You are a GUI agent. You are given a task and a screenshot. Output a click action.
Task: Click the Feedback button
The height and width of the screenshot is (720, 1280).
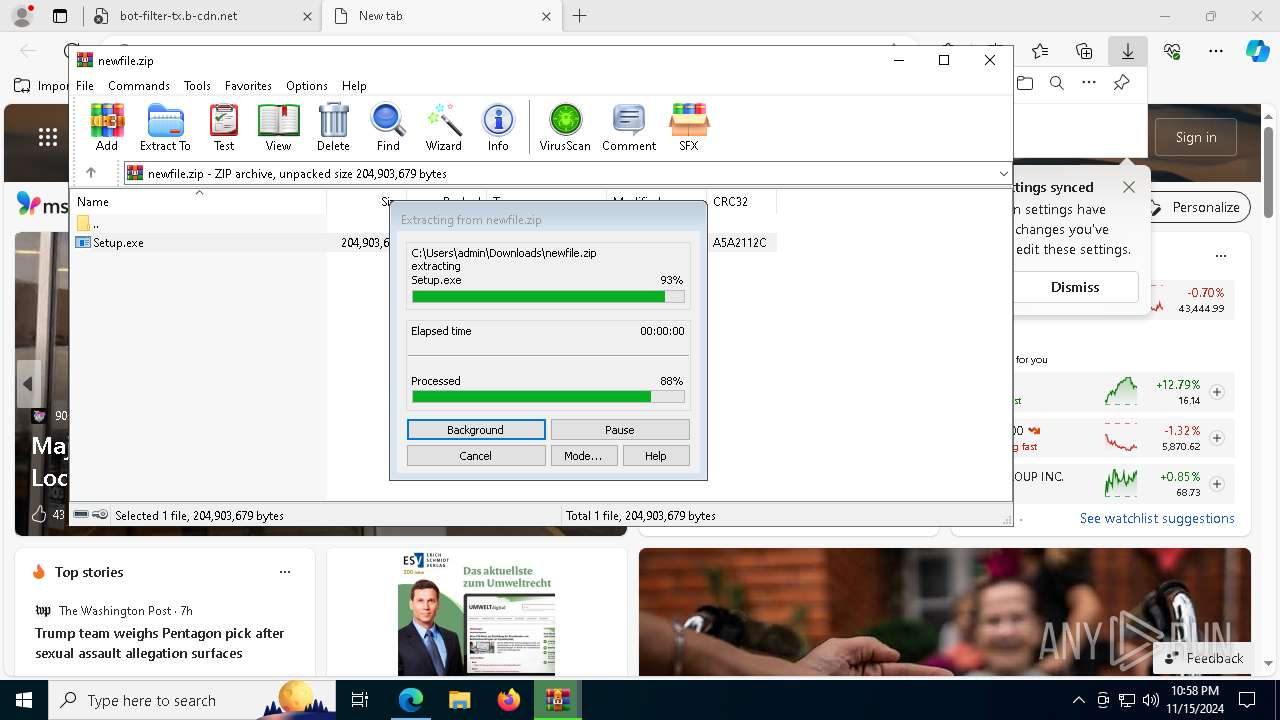pos(1203,658)
